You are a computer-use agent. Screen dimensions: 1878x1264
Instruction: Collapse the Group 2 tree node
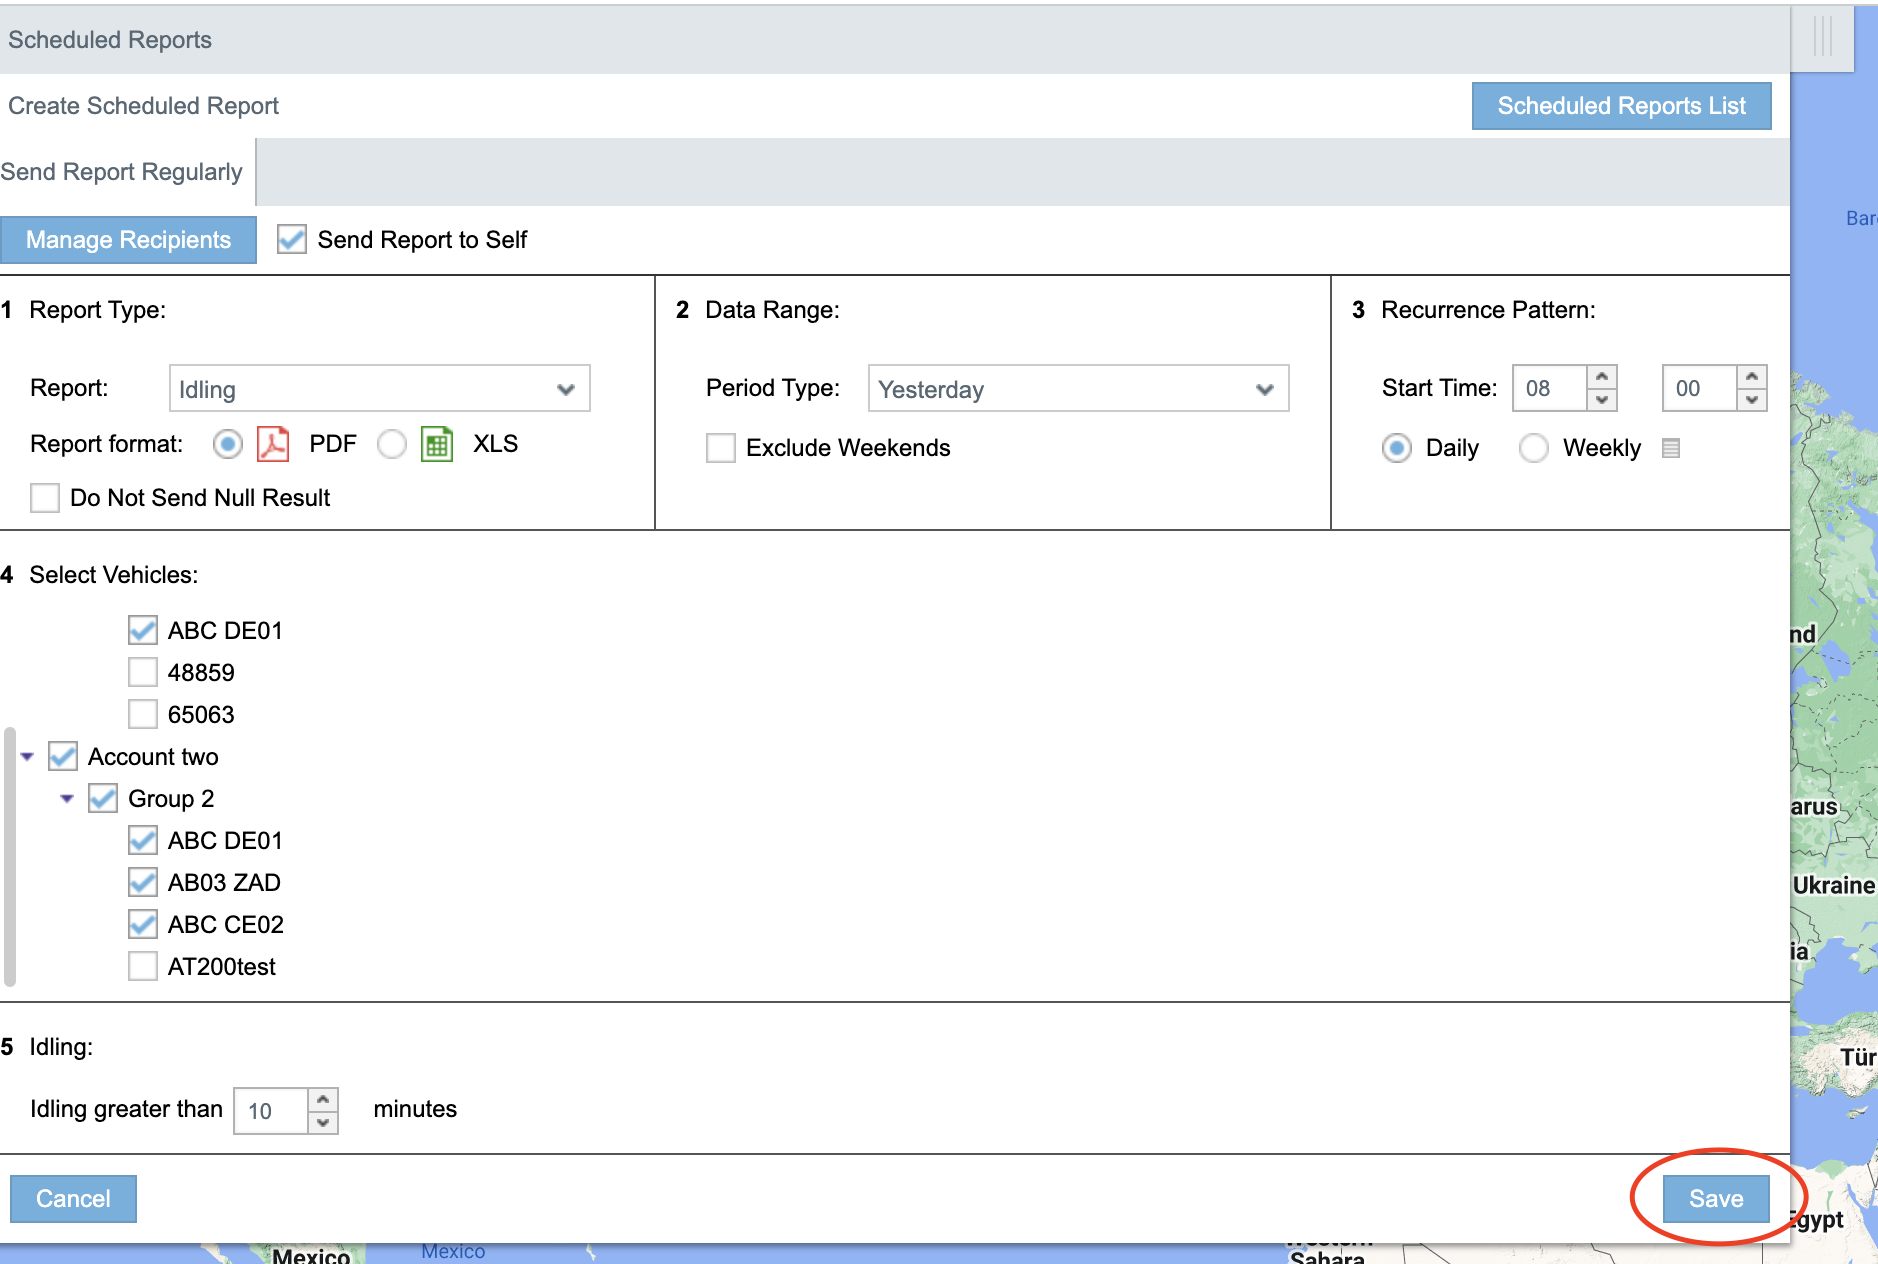coord(67,799)
